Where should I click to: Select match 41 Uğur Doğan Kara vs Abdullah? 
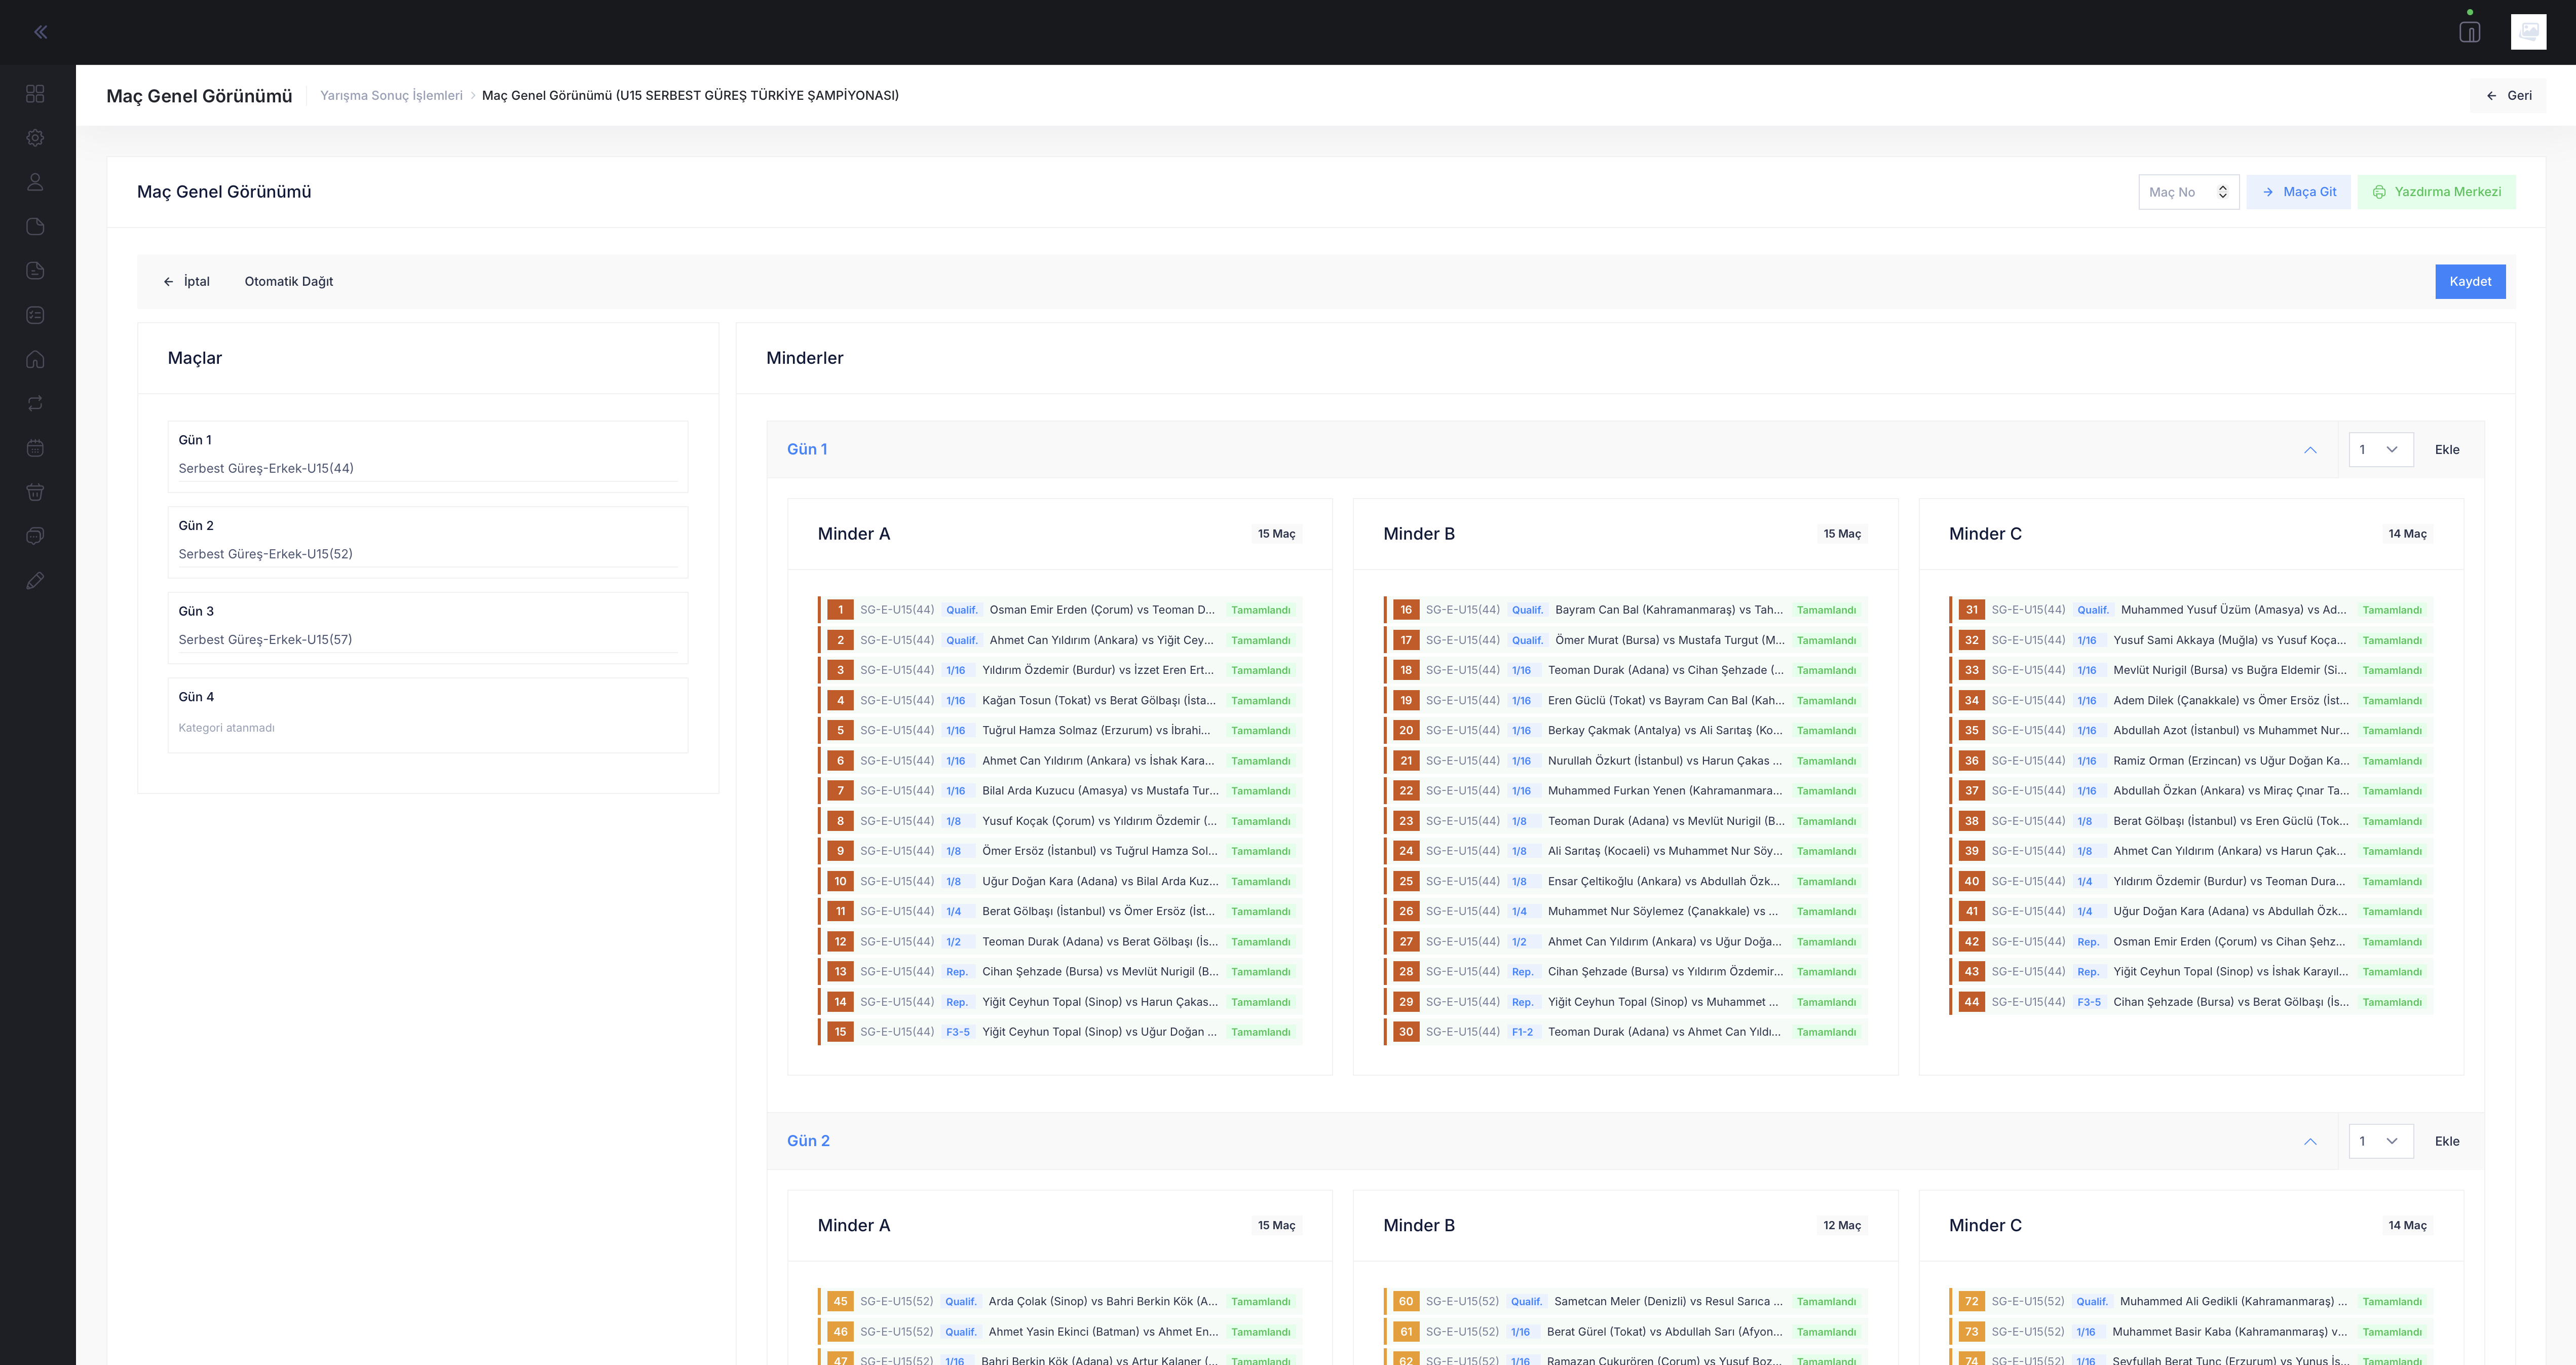(2191, 911)
